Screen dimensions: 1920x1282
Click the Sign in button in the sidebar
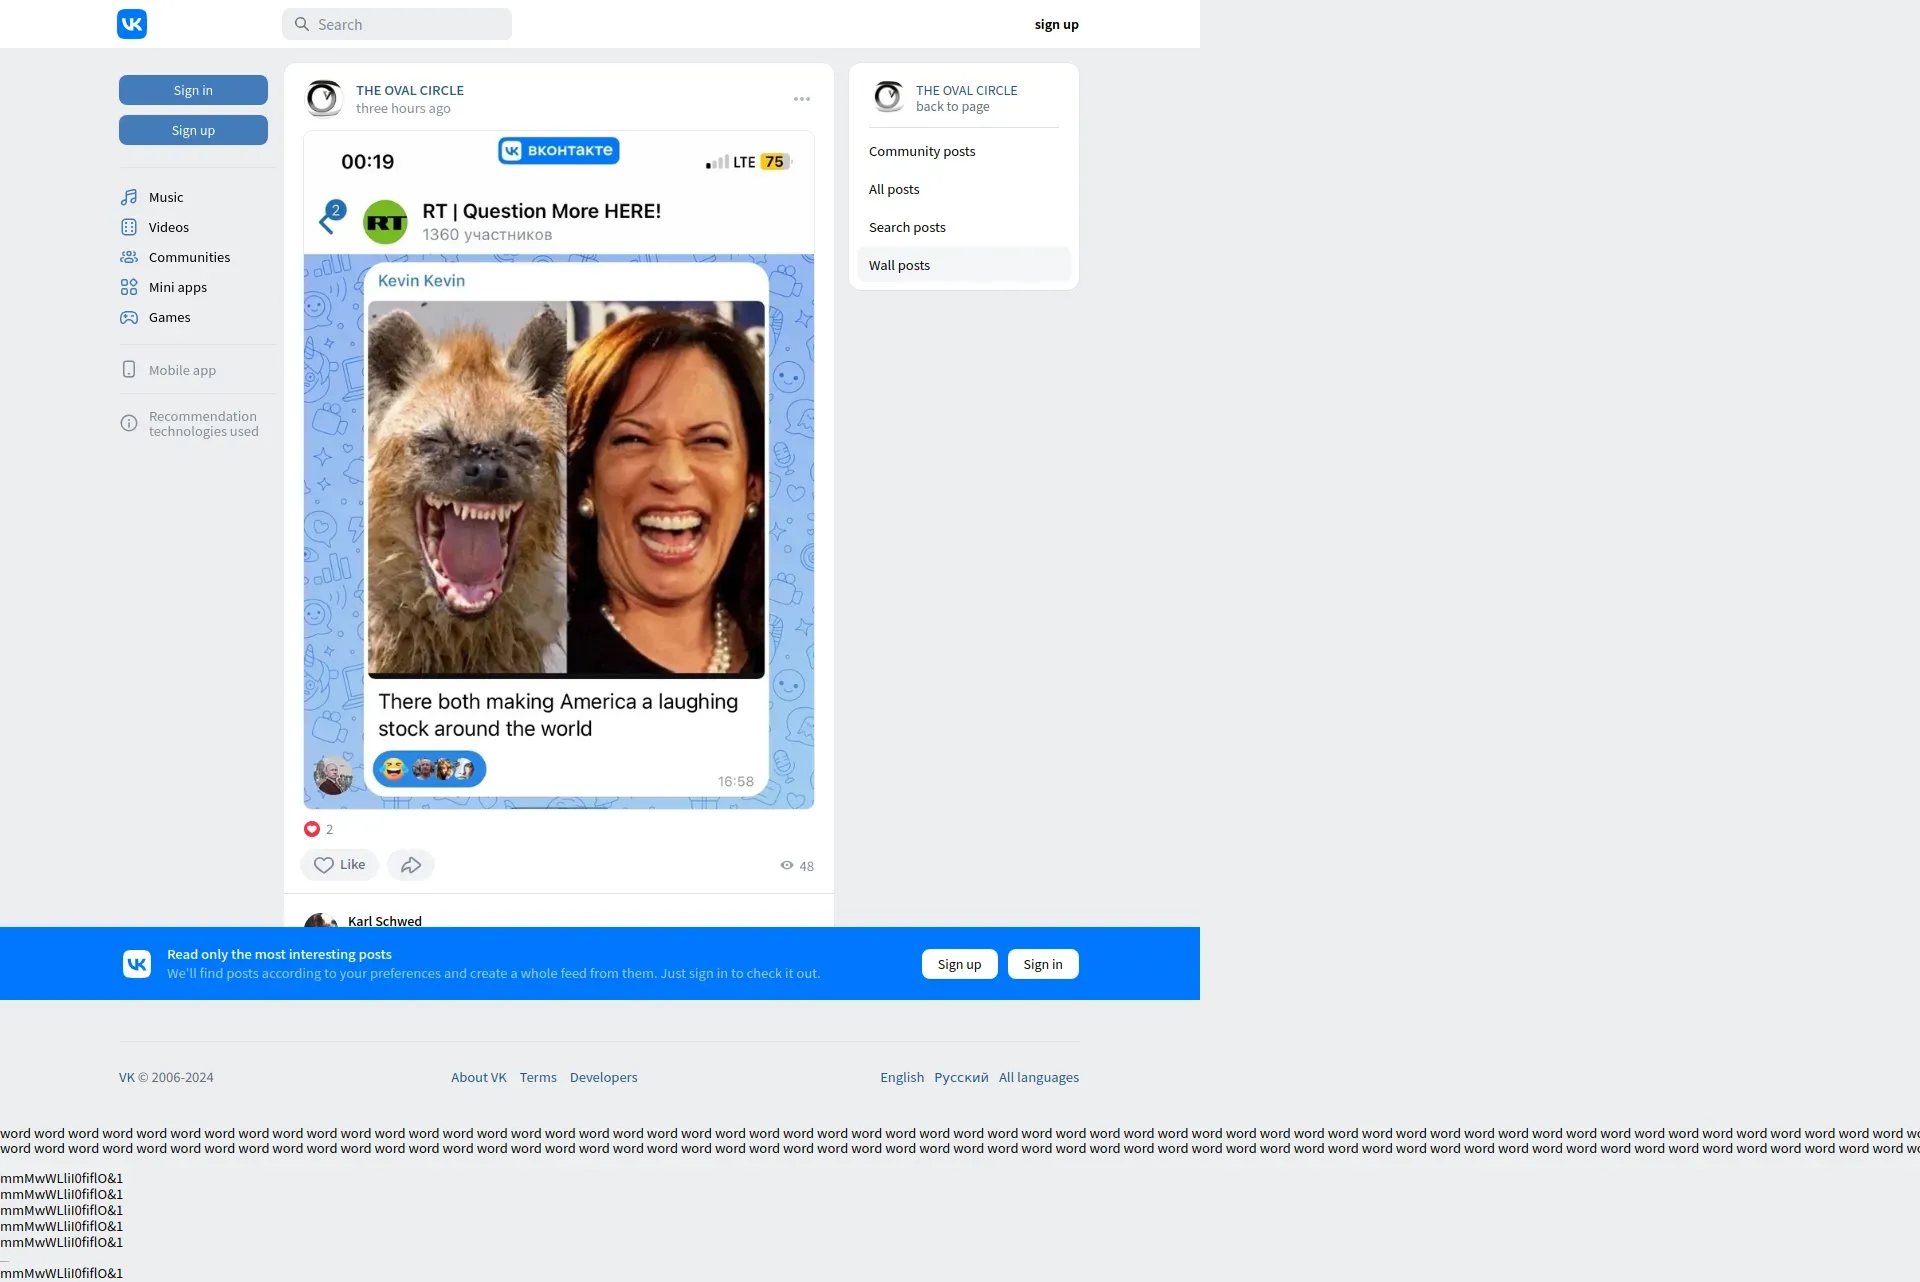tap(193, 90)
